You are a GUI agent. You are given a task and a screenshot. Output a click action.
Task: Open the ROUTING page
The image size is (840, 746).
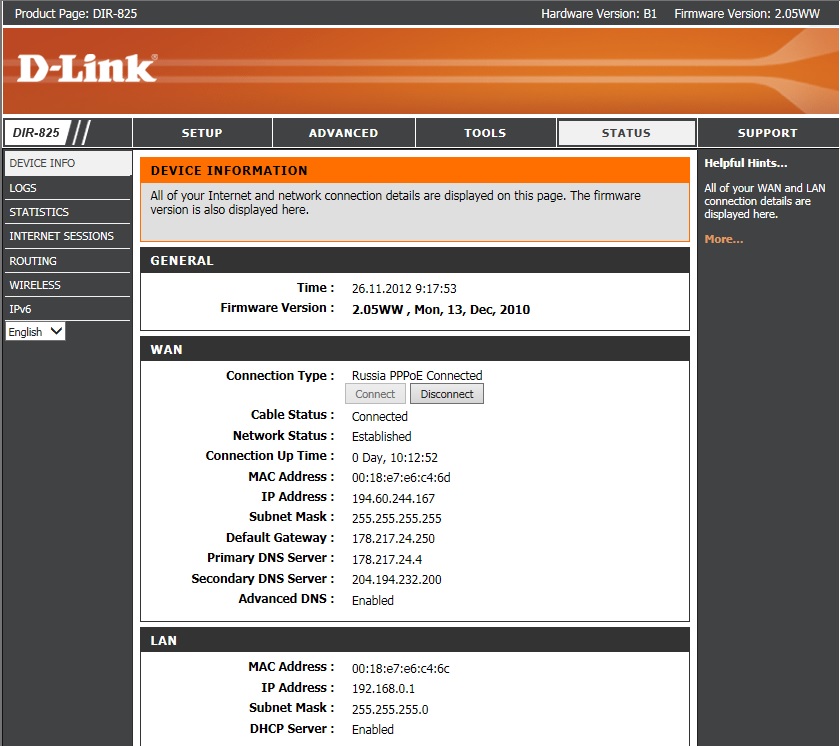(68, 261)
